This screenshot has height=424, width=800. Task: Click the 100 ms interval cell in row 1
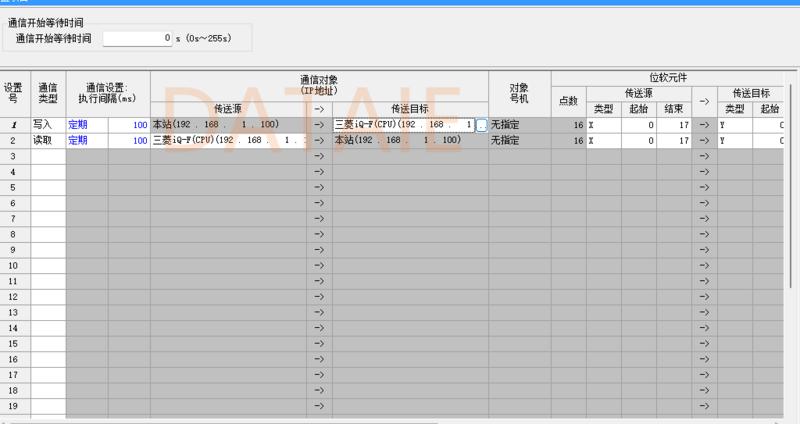coord(129,125)
